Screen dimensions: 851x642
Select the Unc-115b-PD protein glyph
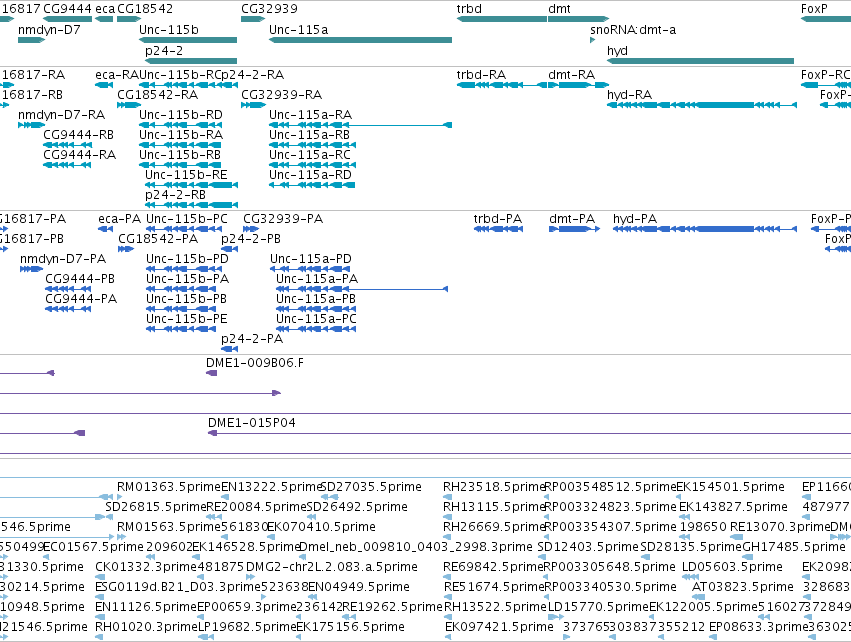pyautogui.click(x=184, y=269)
